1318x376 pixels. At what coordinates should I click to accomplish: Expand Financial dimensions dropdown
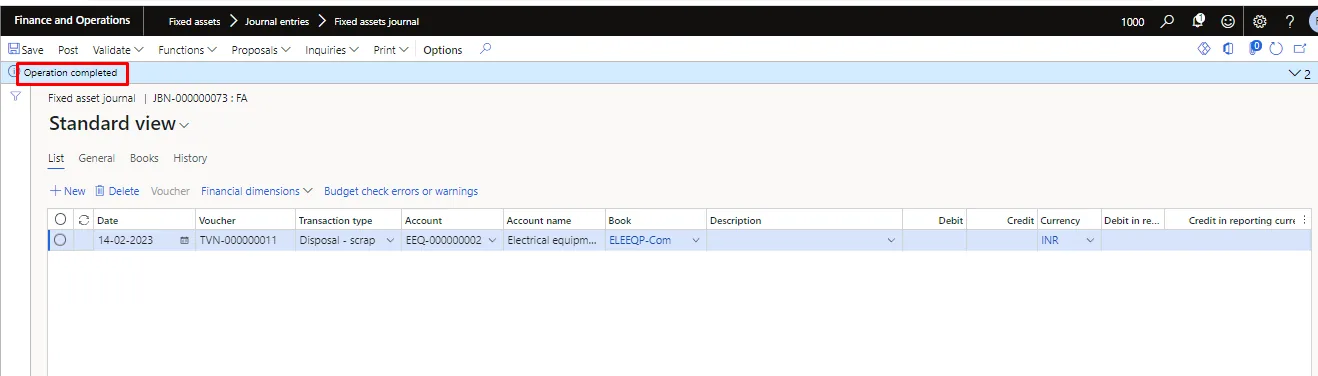(257, 191)
